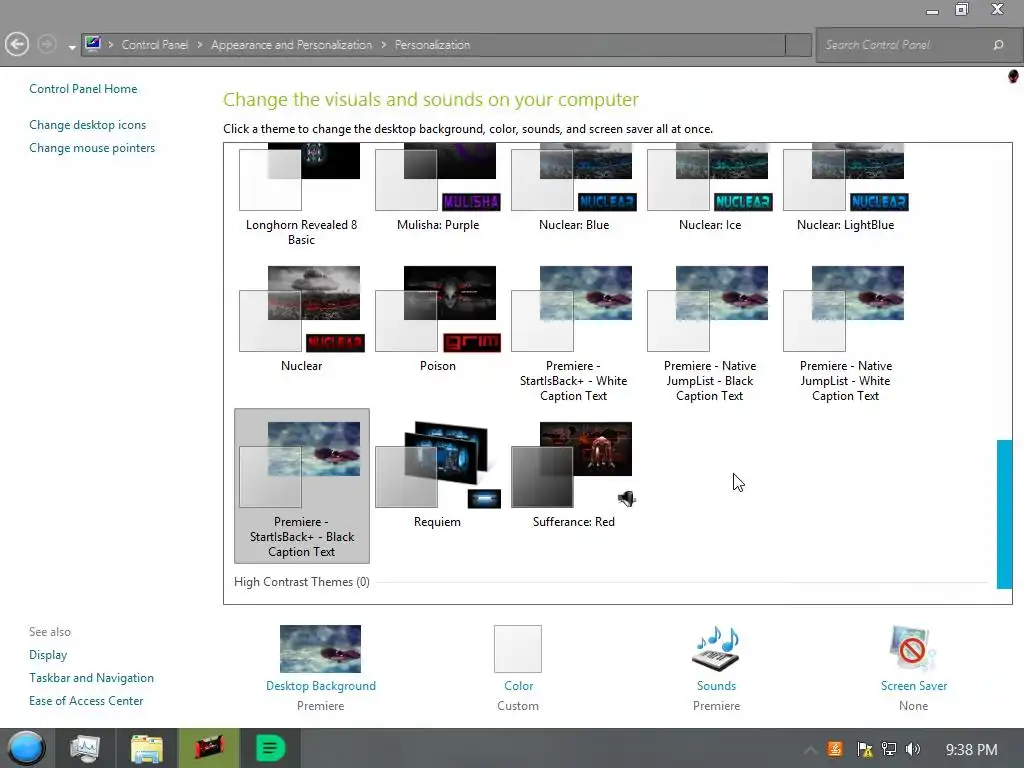The width and height of the screenshot is (1024, 768).
Task: Apply the Mulisha: Purple theme
Action: point(438,189)
